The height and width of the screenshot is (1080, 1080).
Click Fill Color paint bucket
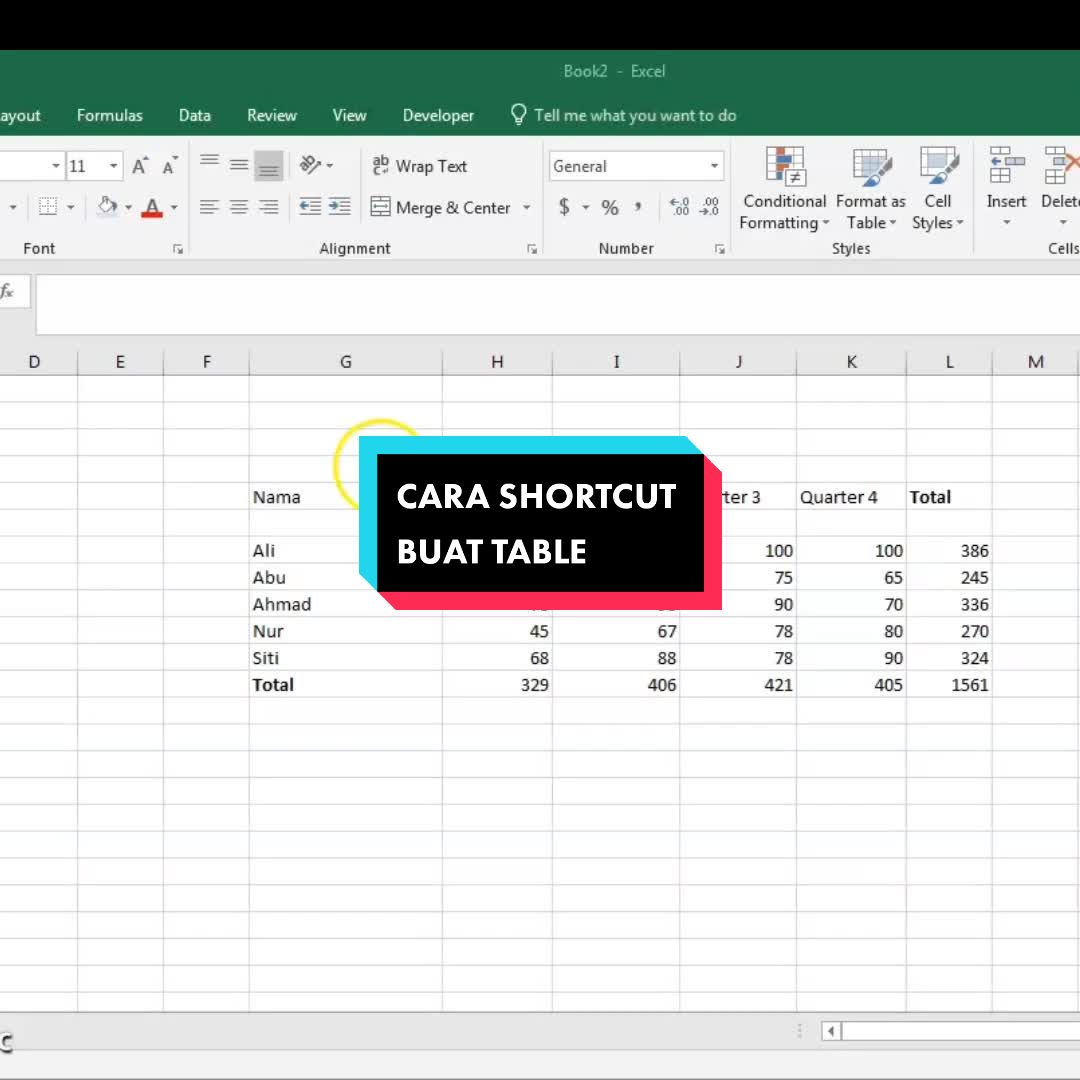107,207
